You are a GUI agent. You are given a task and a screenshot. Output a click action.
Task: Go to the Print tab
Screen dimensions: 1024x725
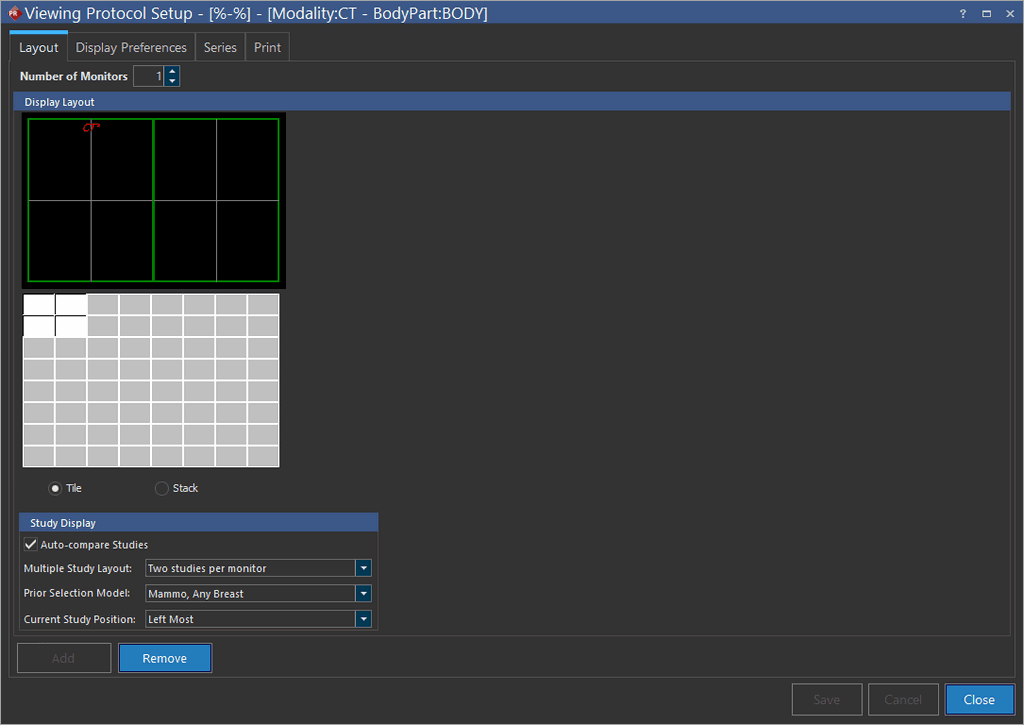(x=267, y=48)
